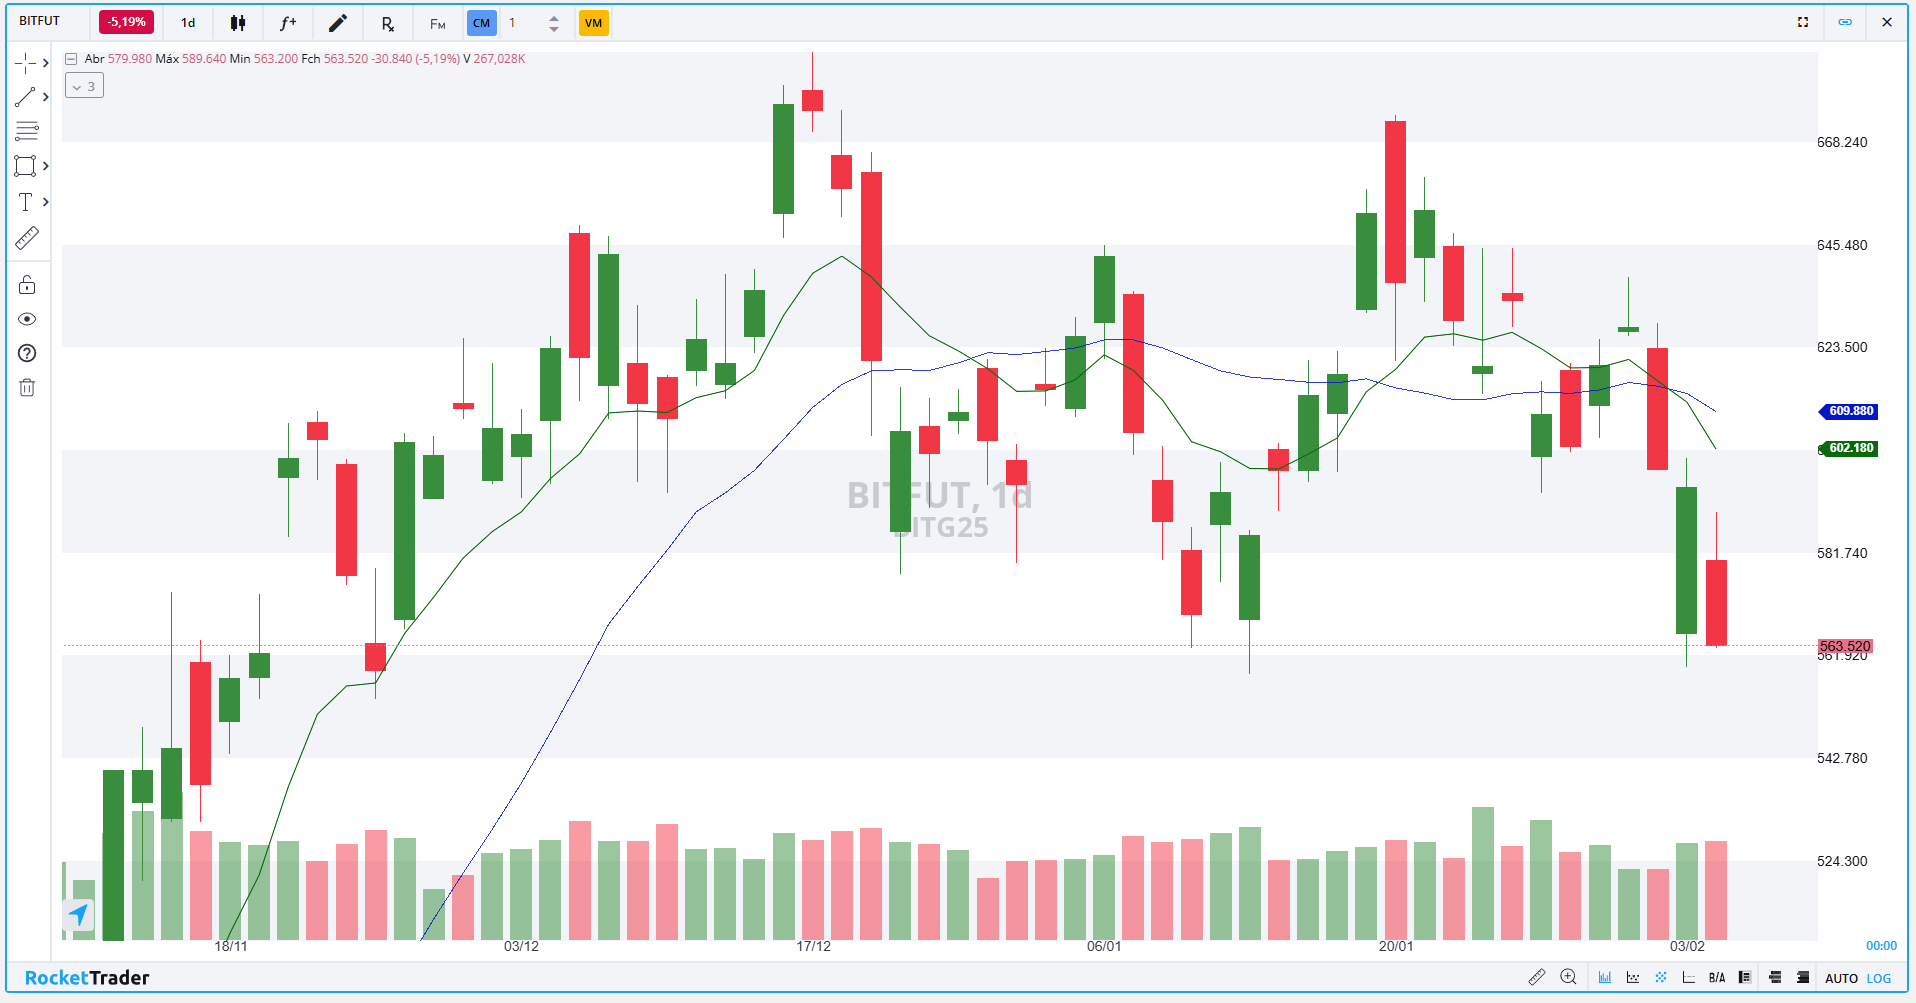Collapse the OHLC legend with the minus box

[x=71, y=59]
